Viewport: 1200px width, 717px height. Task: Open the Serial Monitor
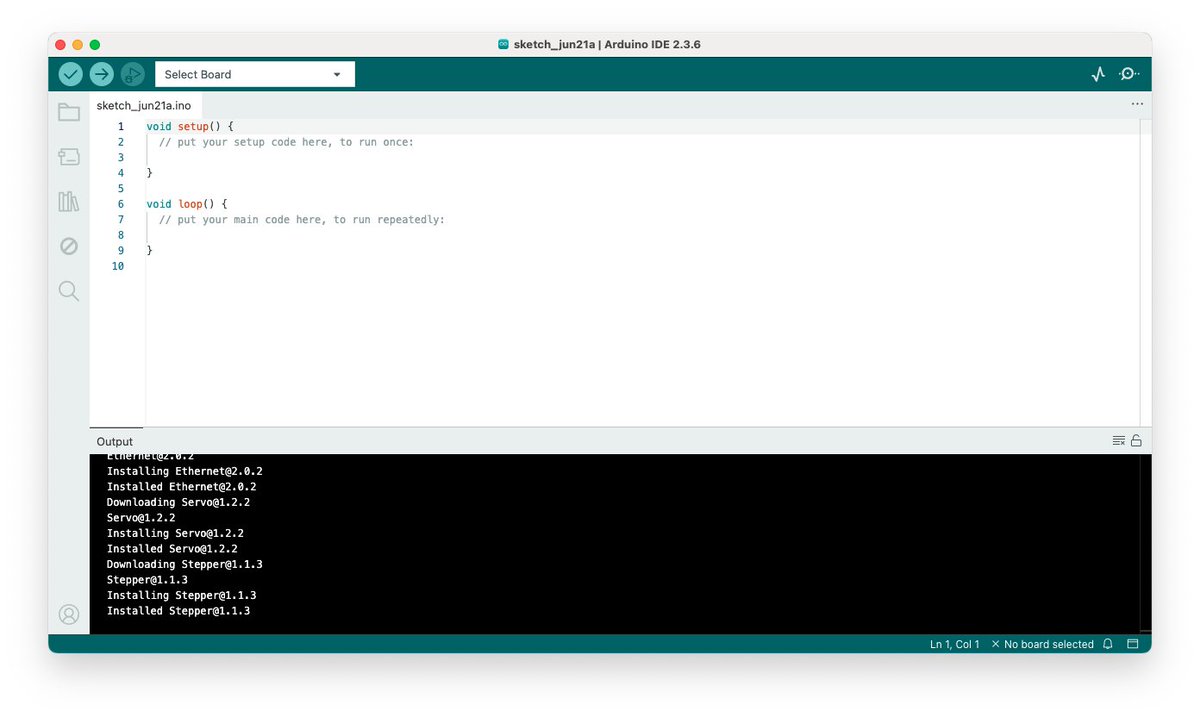tap(1128, 74)
